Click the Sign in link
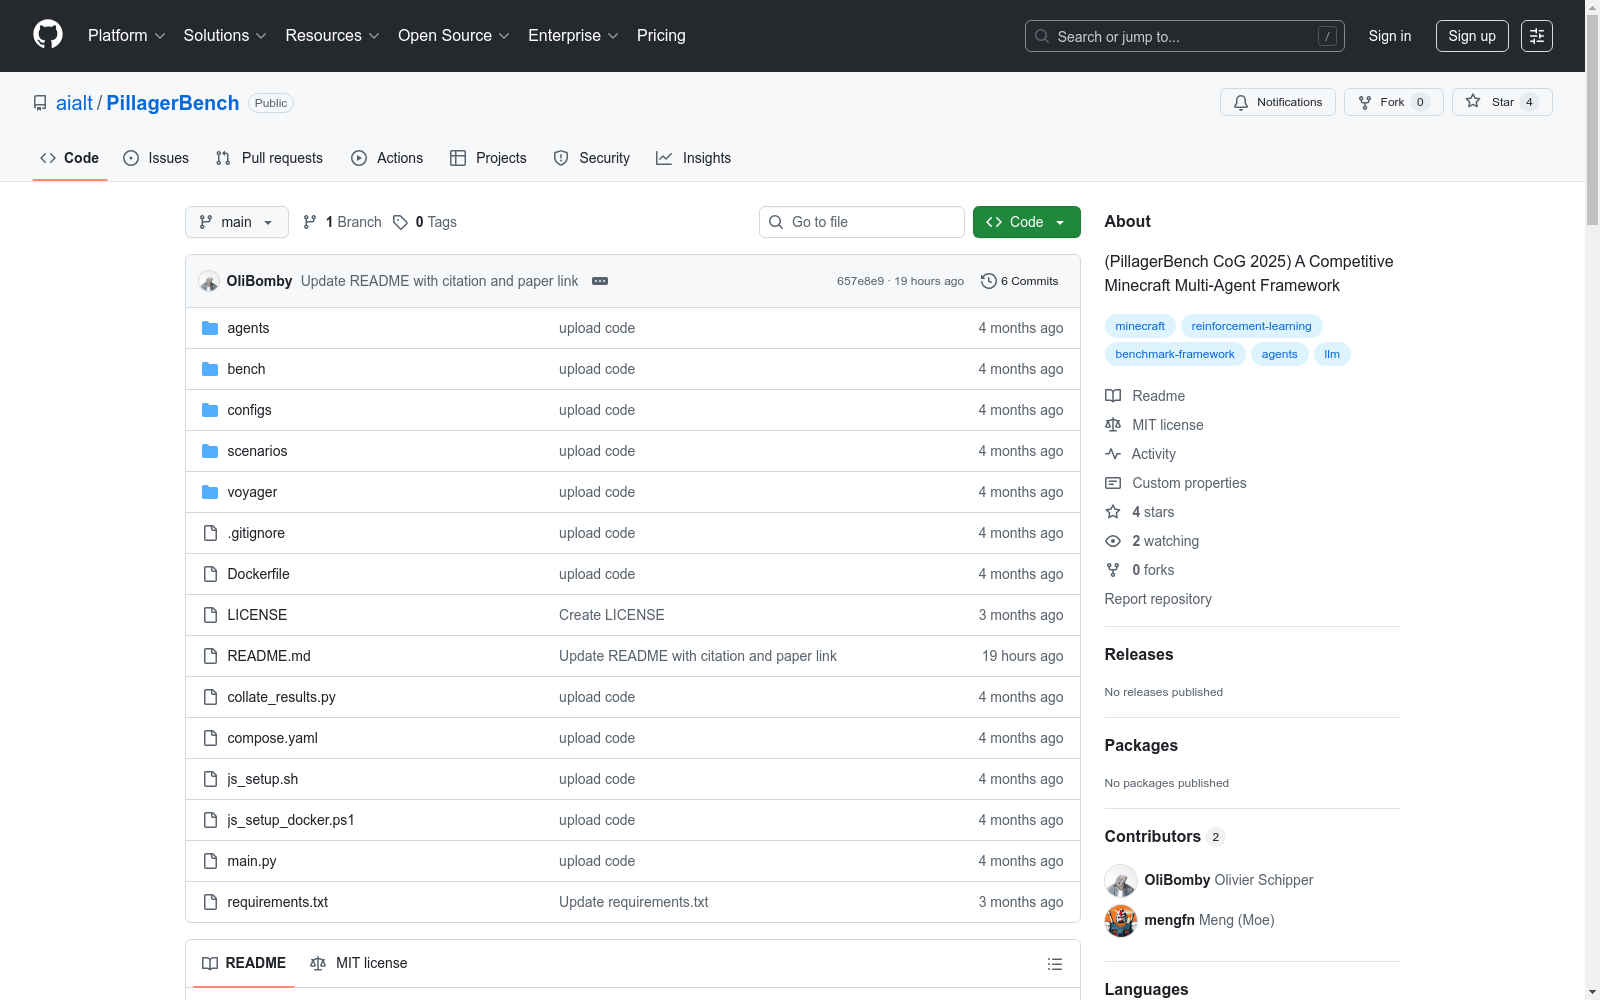The width and height of the screenshot is (1600, 1000). 1390,36
